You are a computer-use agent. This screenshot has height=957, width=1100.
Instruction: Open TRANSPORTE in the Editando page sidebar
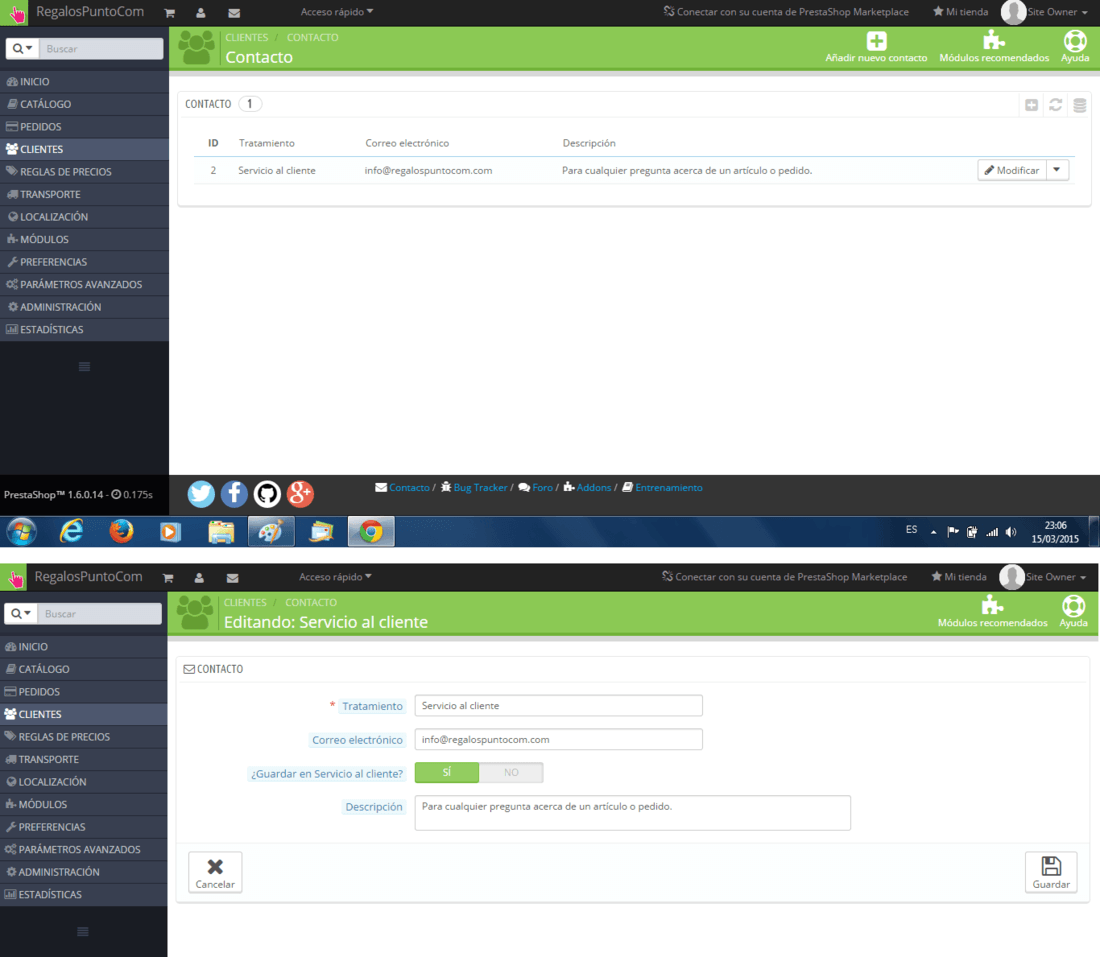(83, 759)
